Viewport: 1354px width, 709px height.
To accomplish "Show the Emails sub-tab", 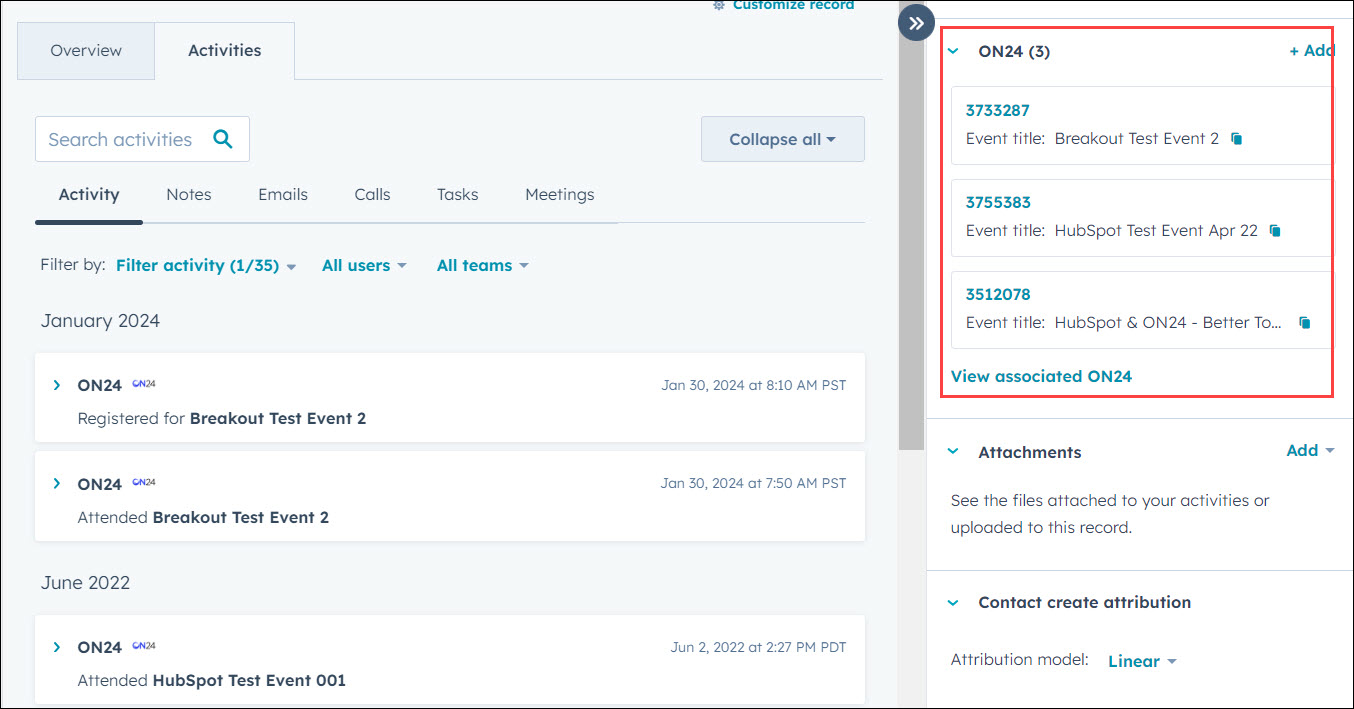I will [x=283, y=195].
